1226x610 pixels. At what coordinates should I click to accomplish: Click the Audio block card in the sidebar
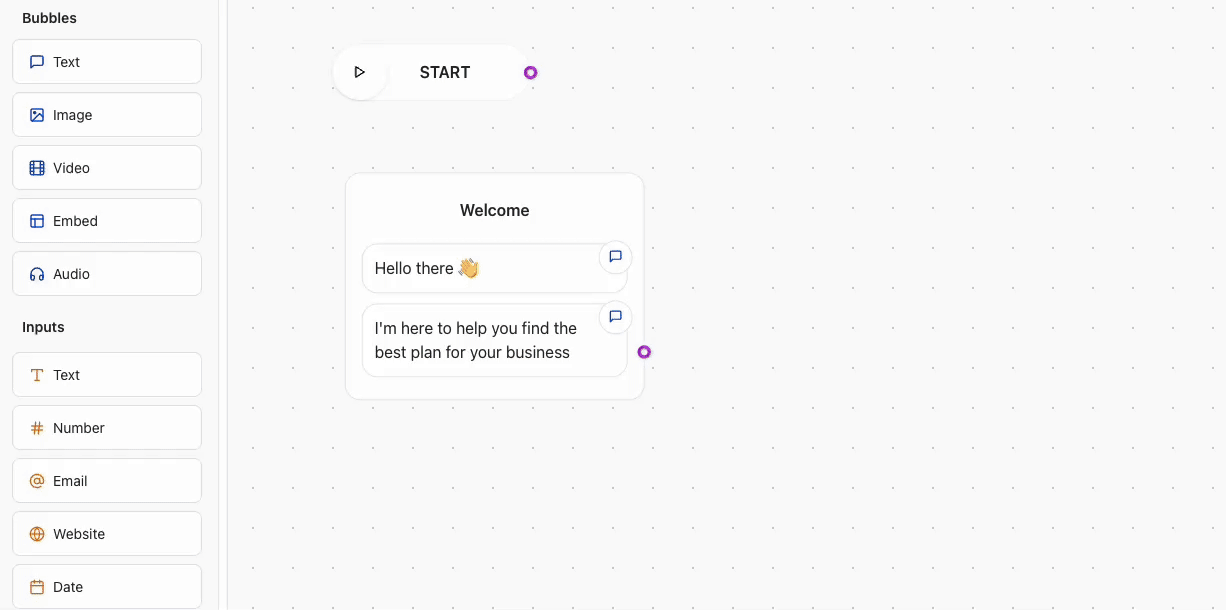click(106, 273)
